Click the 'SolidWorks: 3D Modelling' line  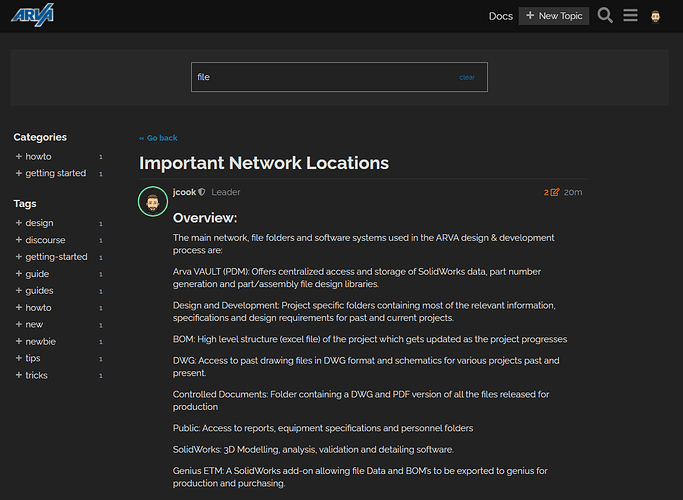(313, 449)
